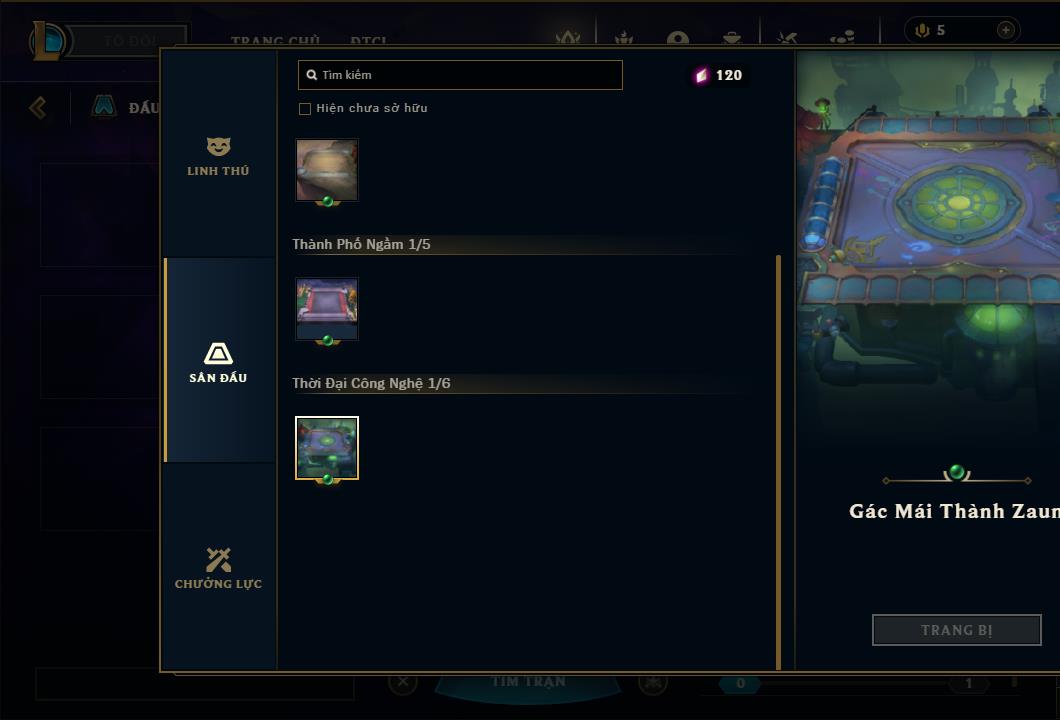Click the plus icon beside the currency count
This screenshot has width=1060, height=720.
coord(1005,30)
